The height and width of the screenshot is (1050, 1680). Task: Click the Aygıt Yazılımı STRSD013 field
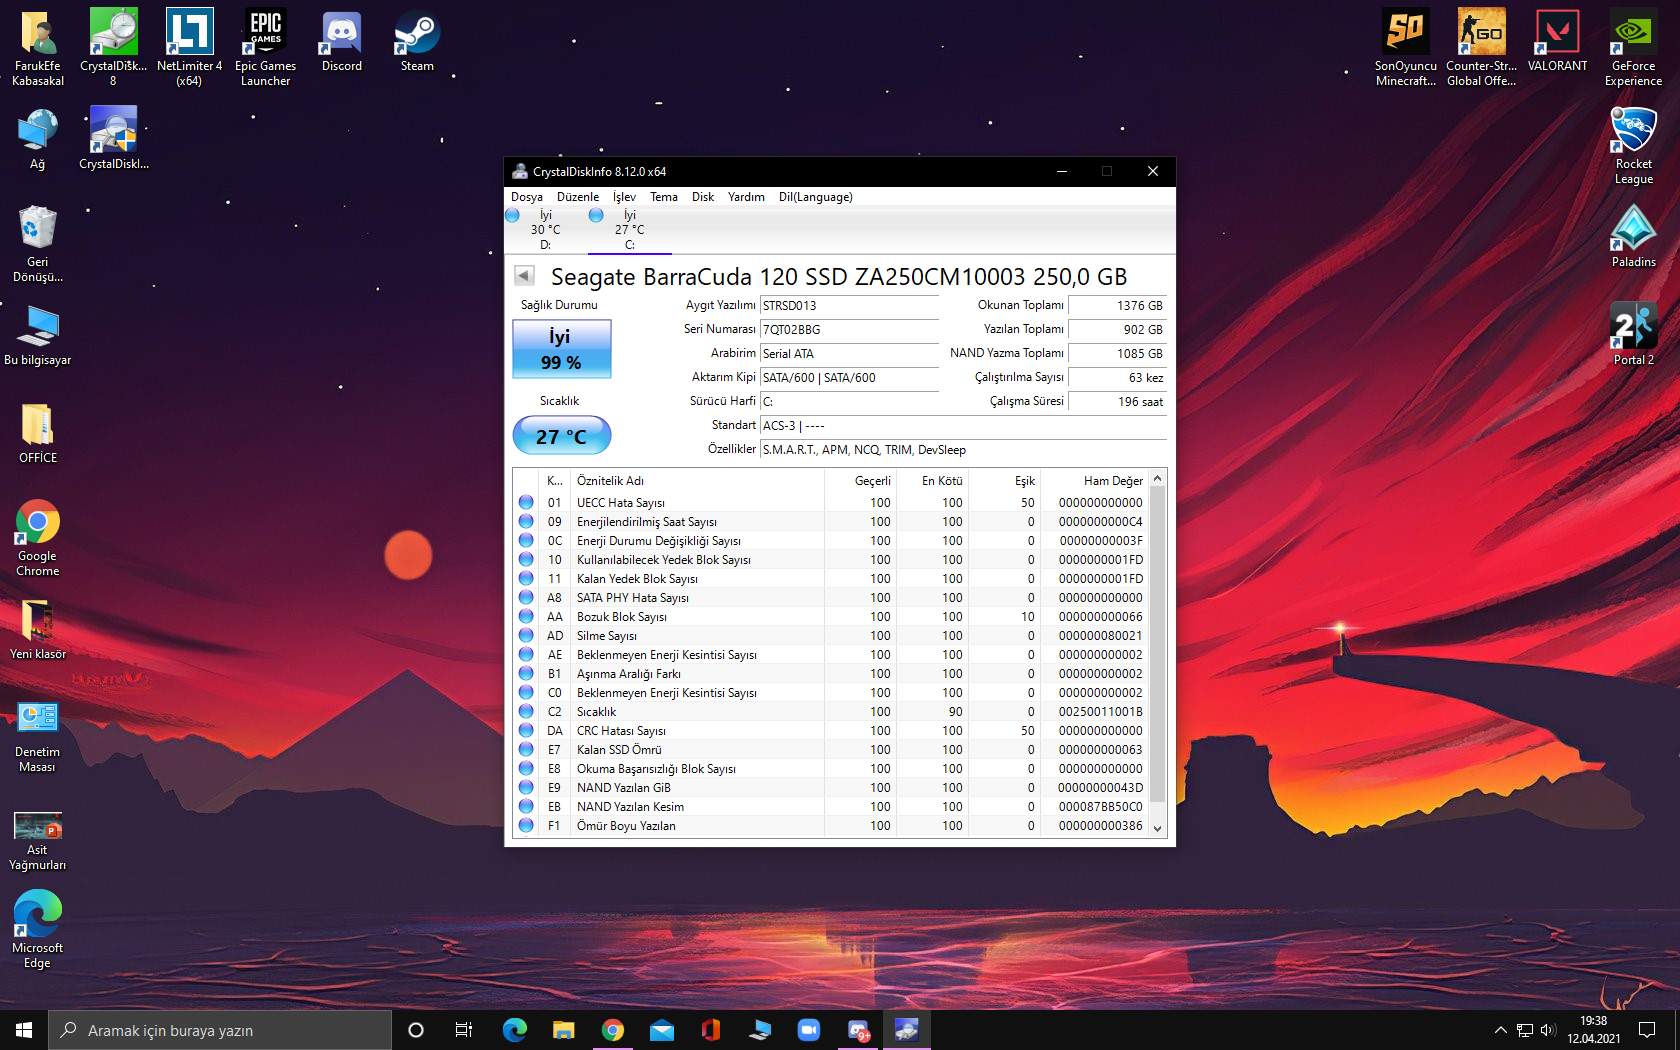point(849,306)
